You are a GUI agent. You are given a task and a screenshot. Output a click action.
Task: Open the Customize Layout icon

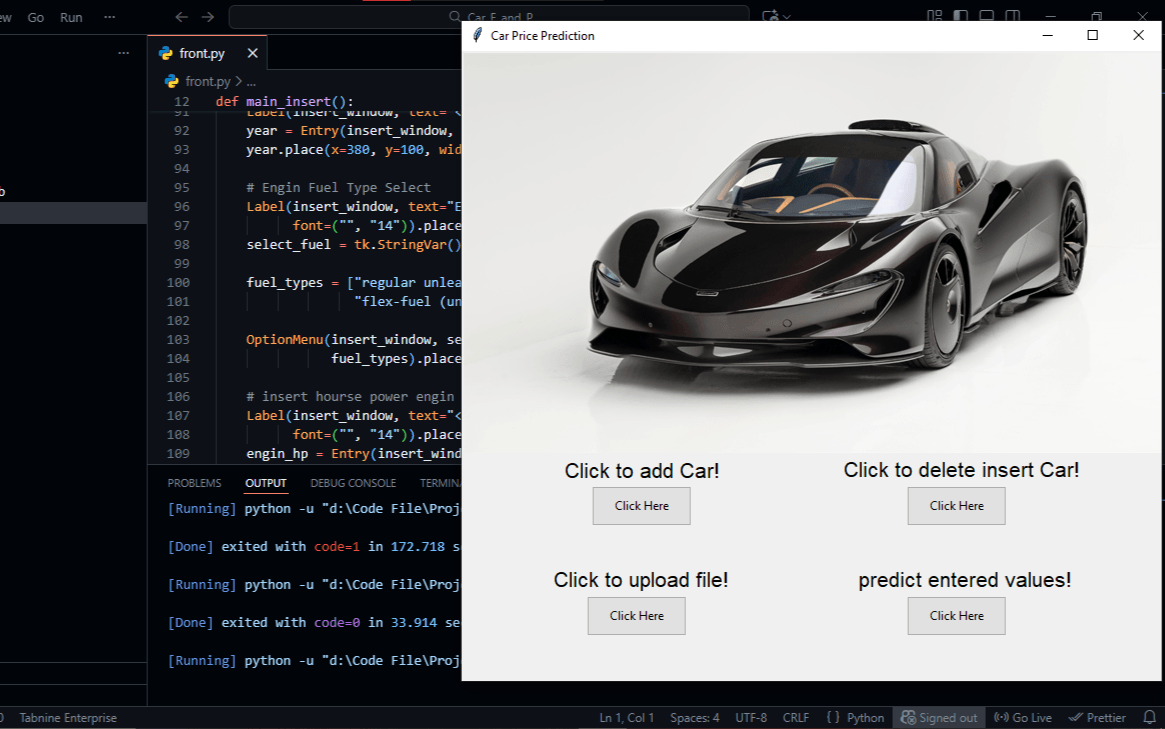coord(935,16)
